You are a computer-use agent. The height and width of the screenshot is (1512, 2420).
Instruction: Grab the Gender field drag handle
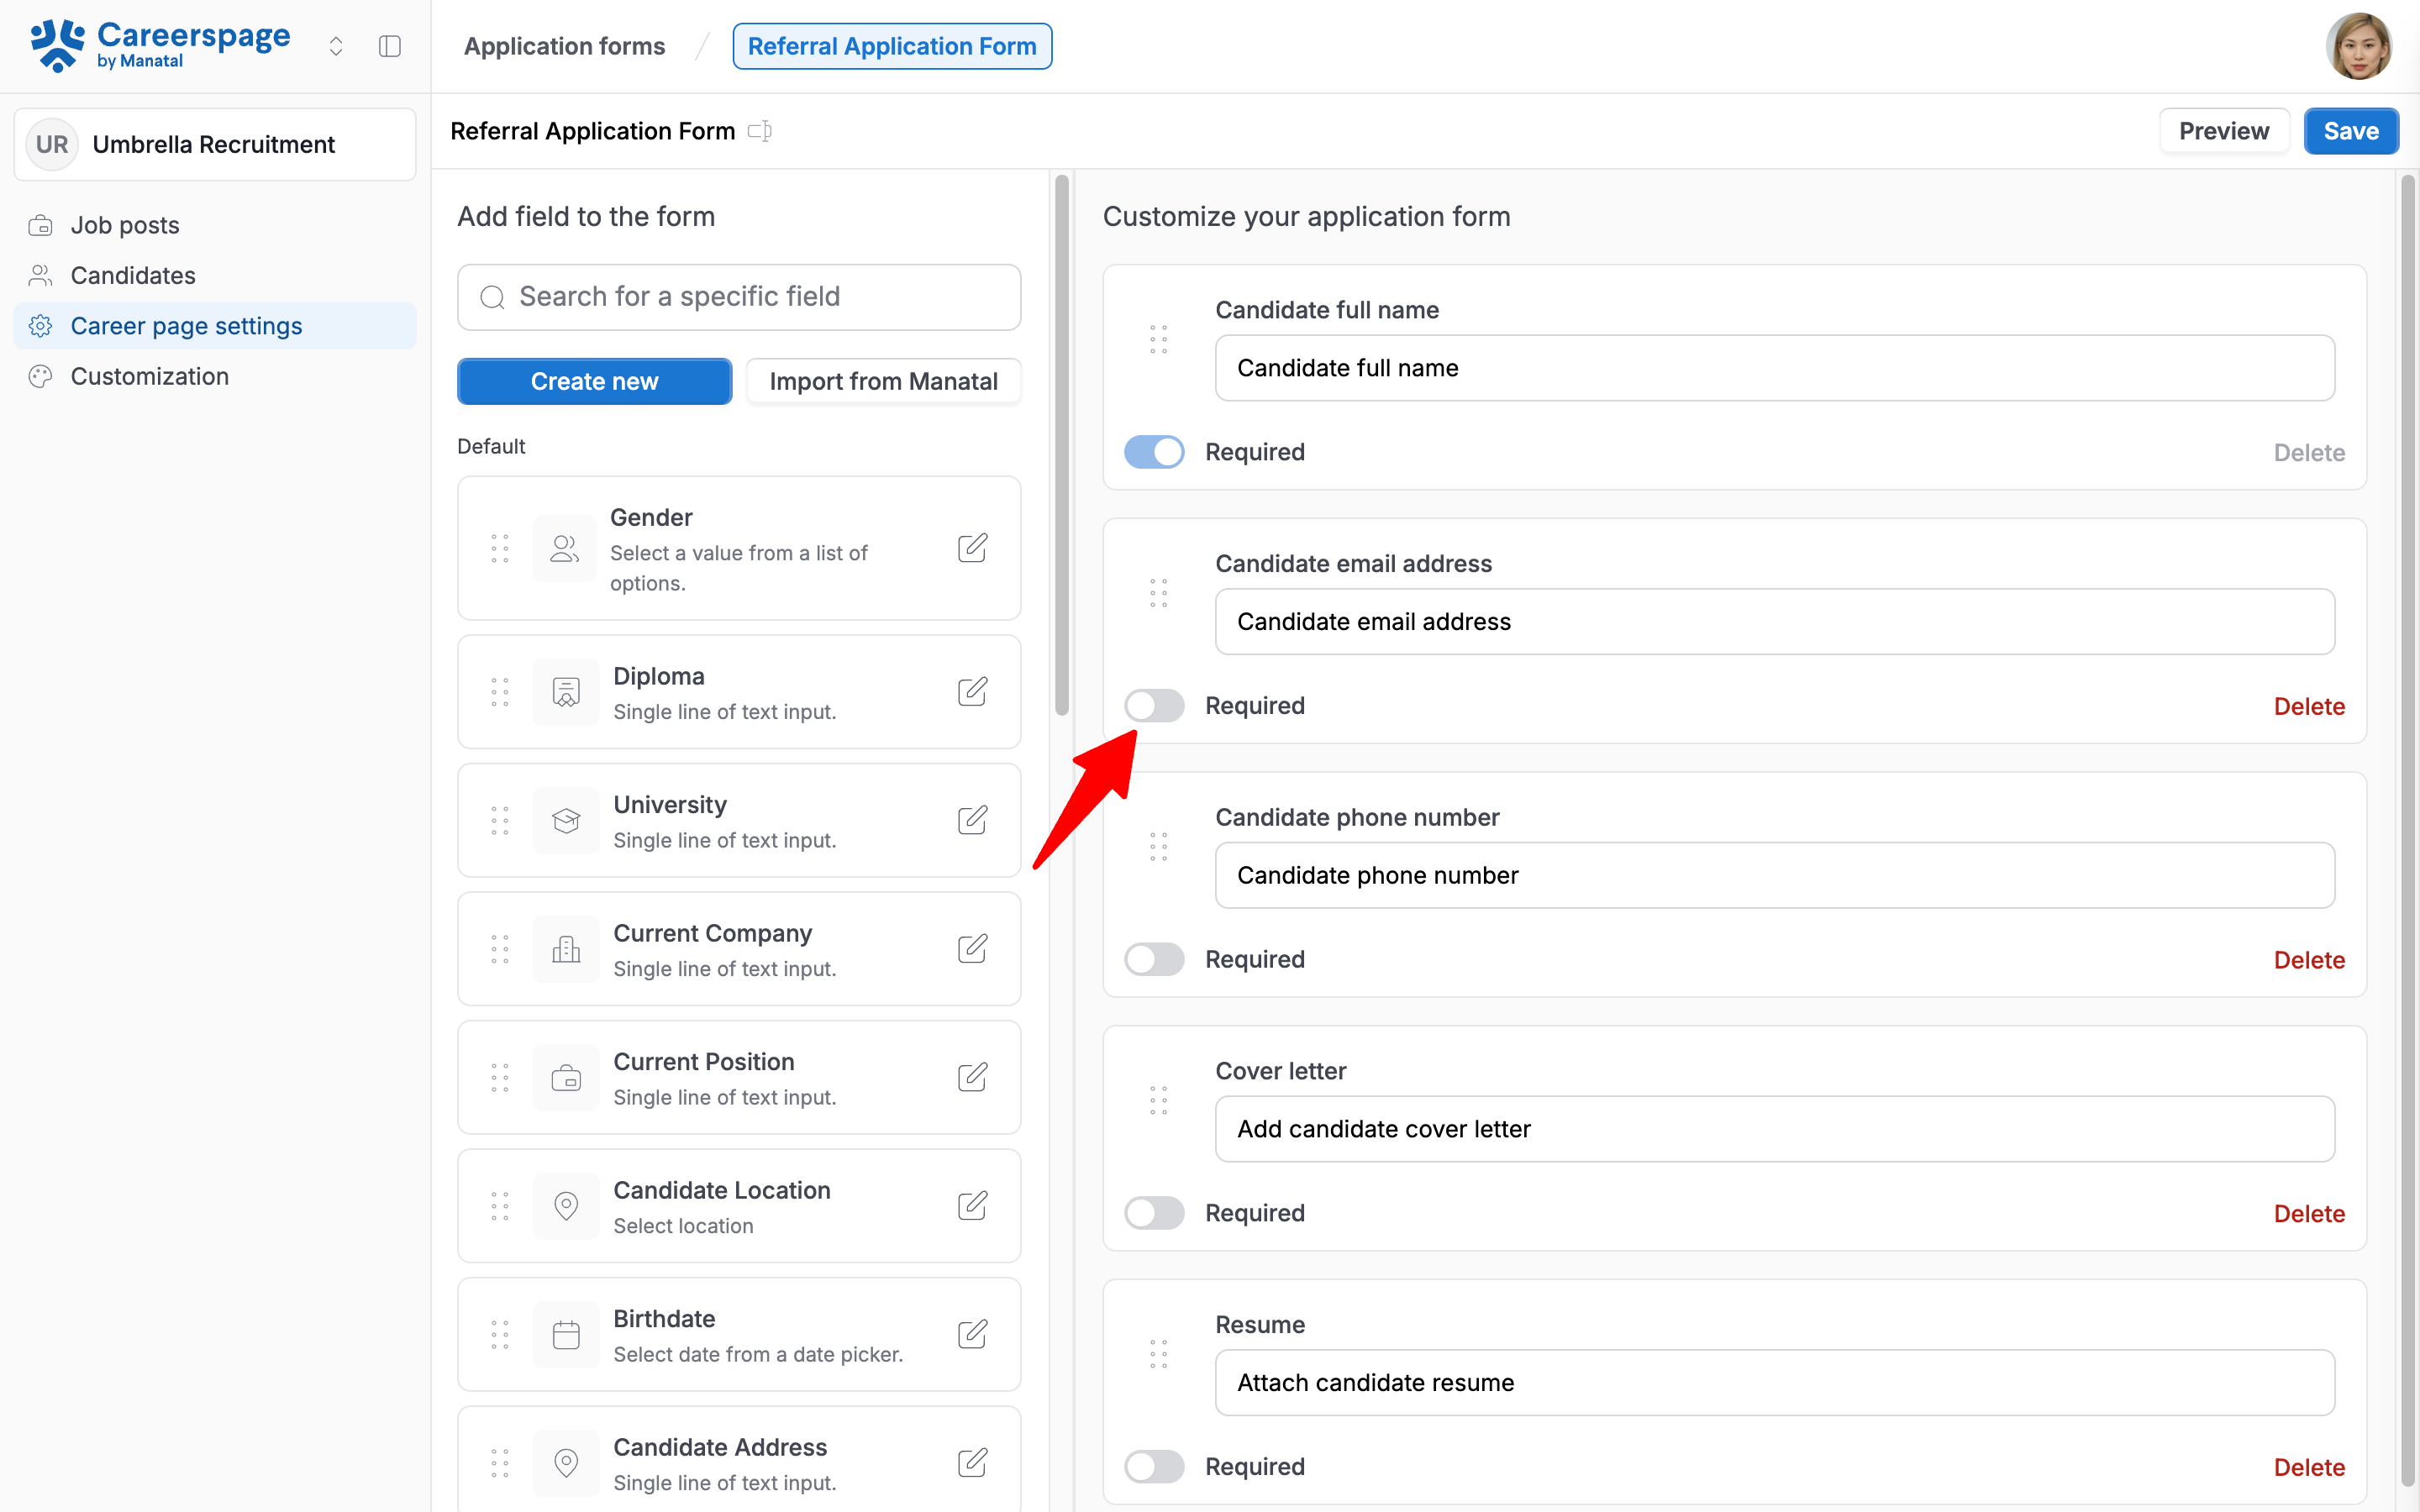(x=500, y=548)
